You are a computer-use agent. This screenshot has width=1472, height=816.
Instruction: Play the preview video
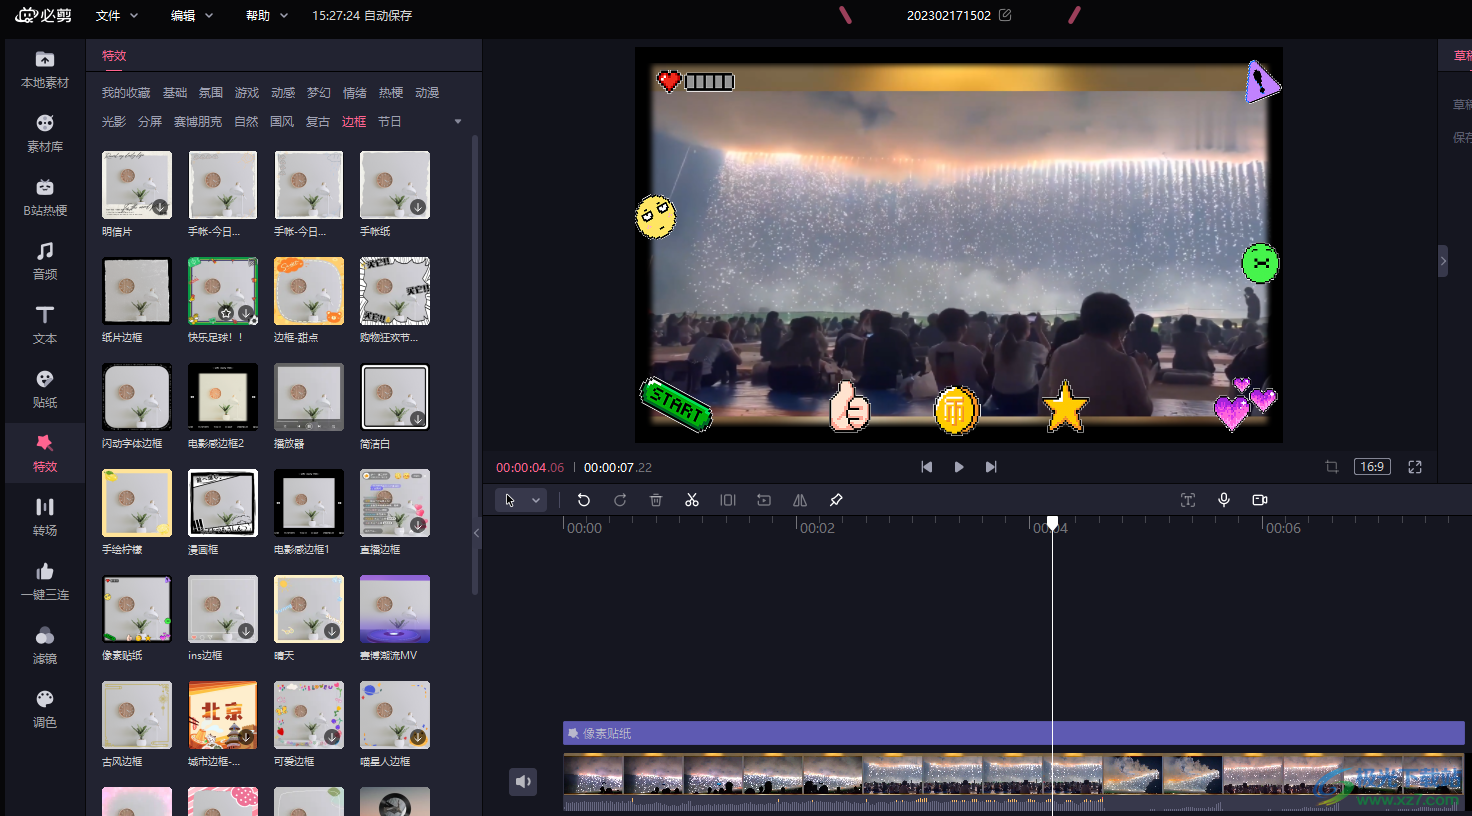coord(959,467)
